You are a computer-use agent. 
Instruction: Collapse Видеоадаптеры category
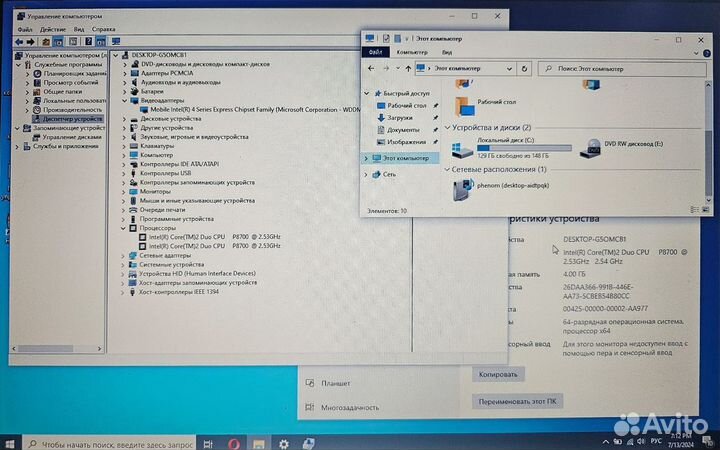[124, 100]
